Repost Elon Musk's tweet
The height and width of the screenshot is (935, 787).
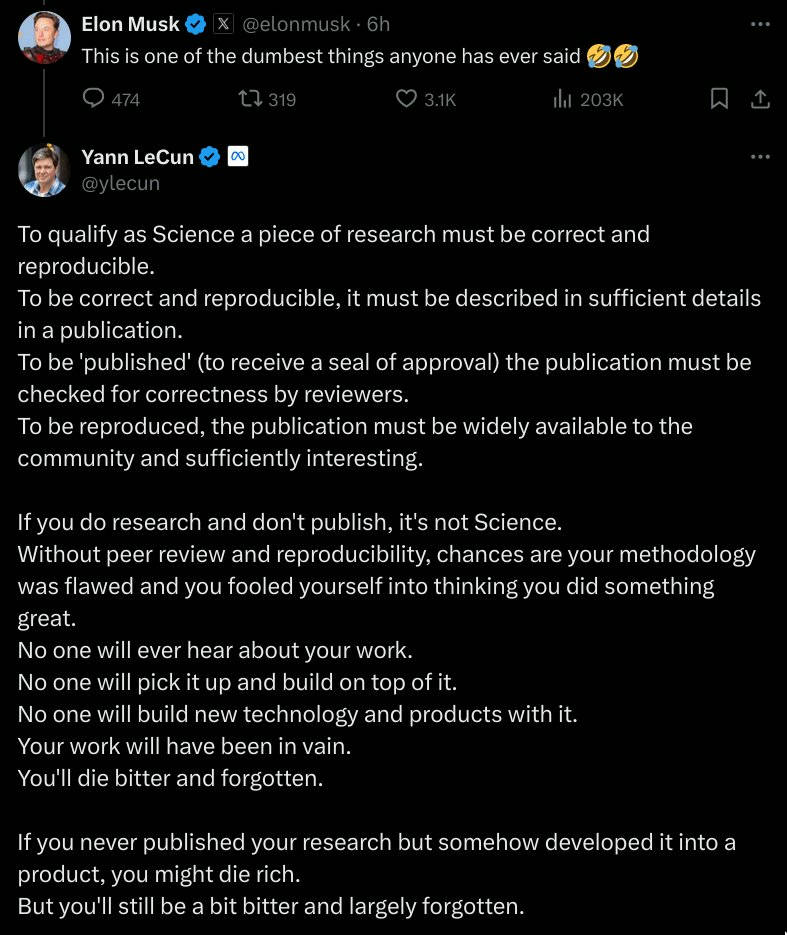coord(267,98)
